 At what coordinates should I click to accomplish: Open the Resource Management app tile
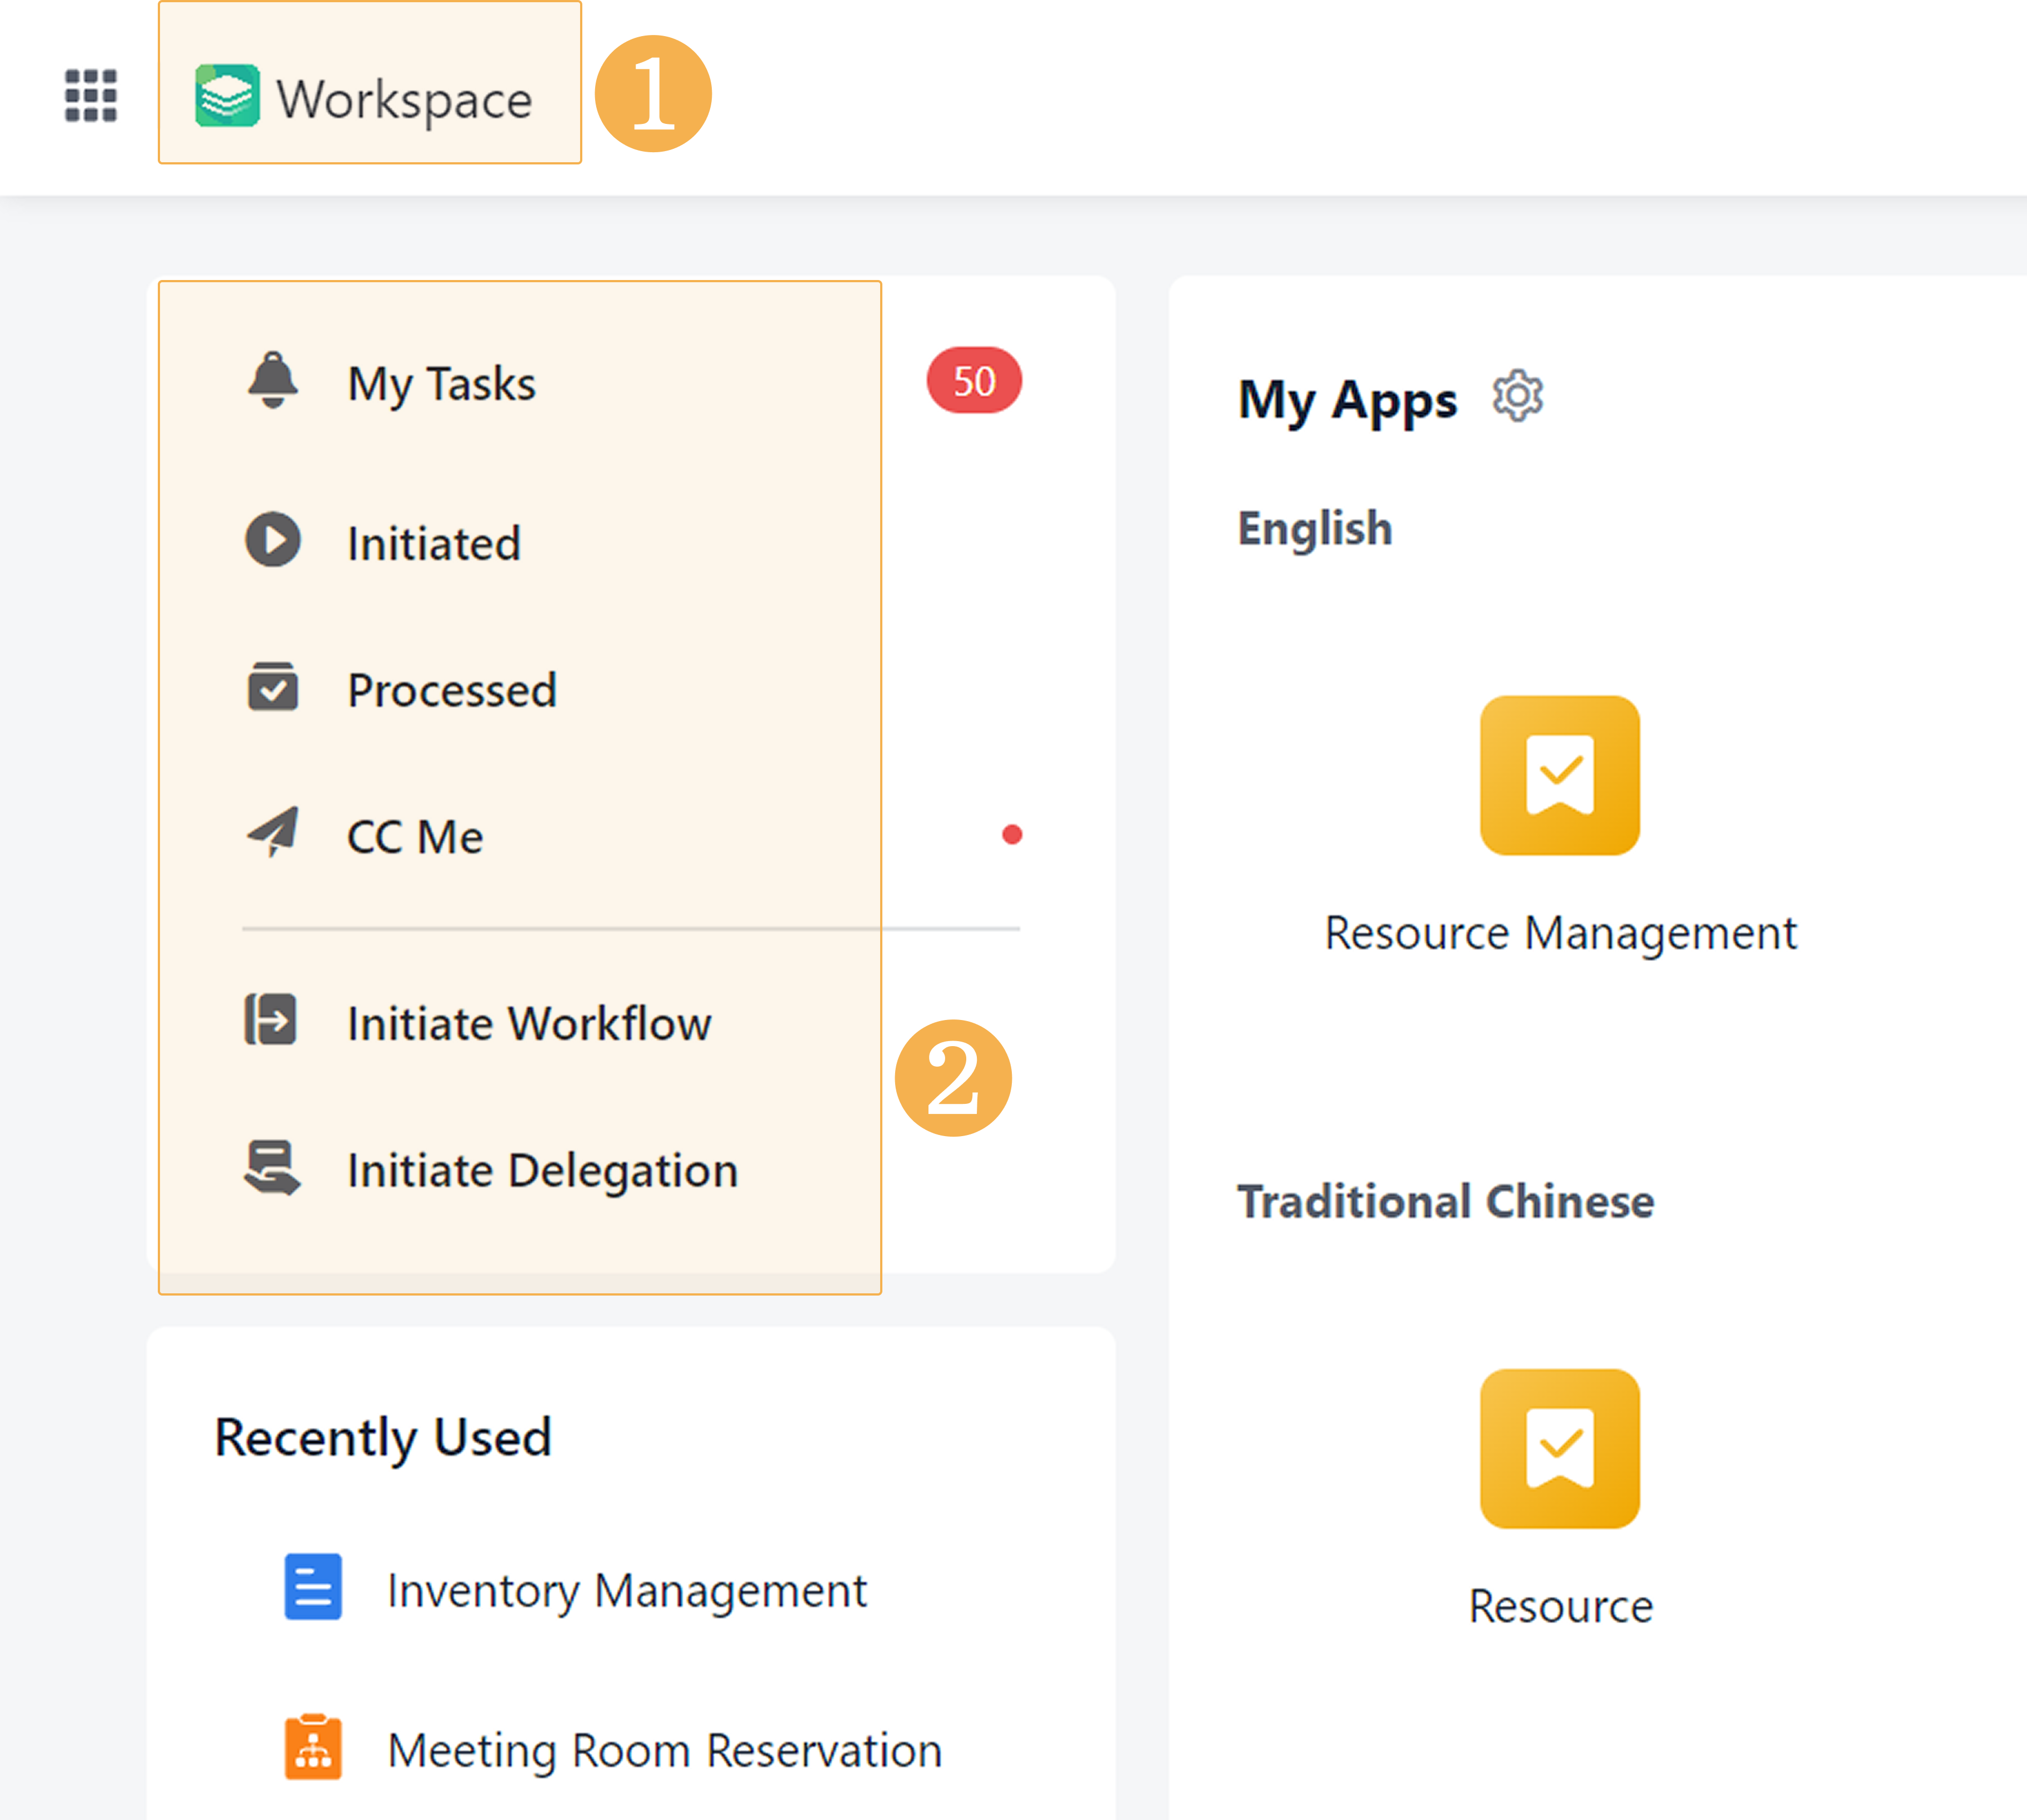point(1559,776)
